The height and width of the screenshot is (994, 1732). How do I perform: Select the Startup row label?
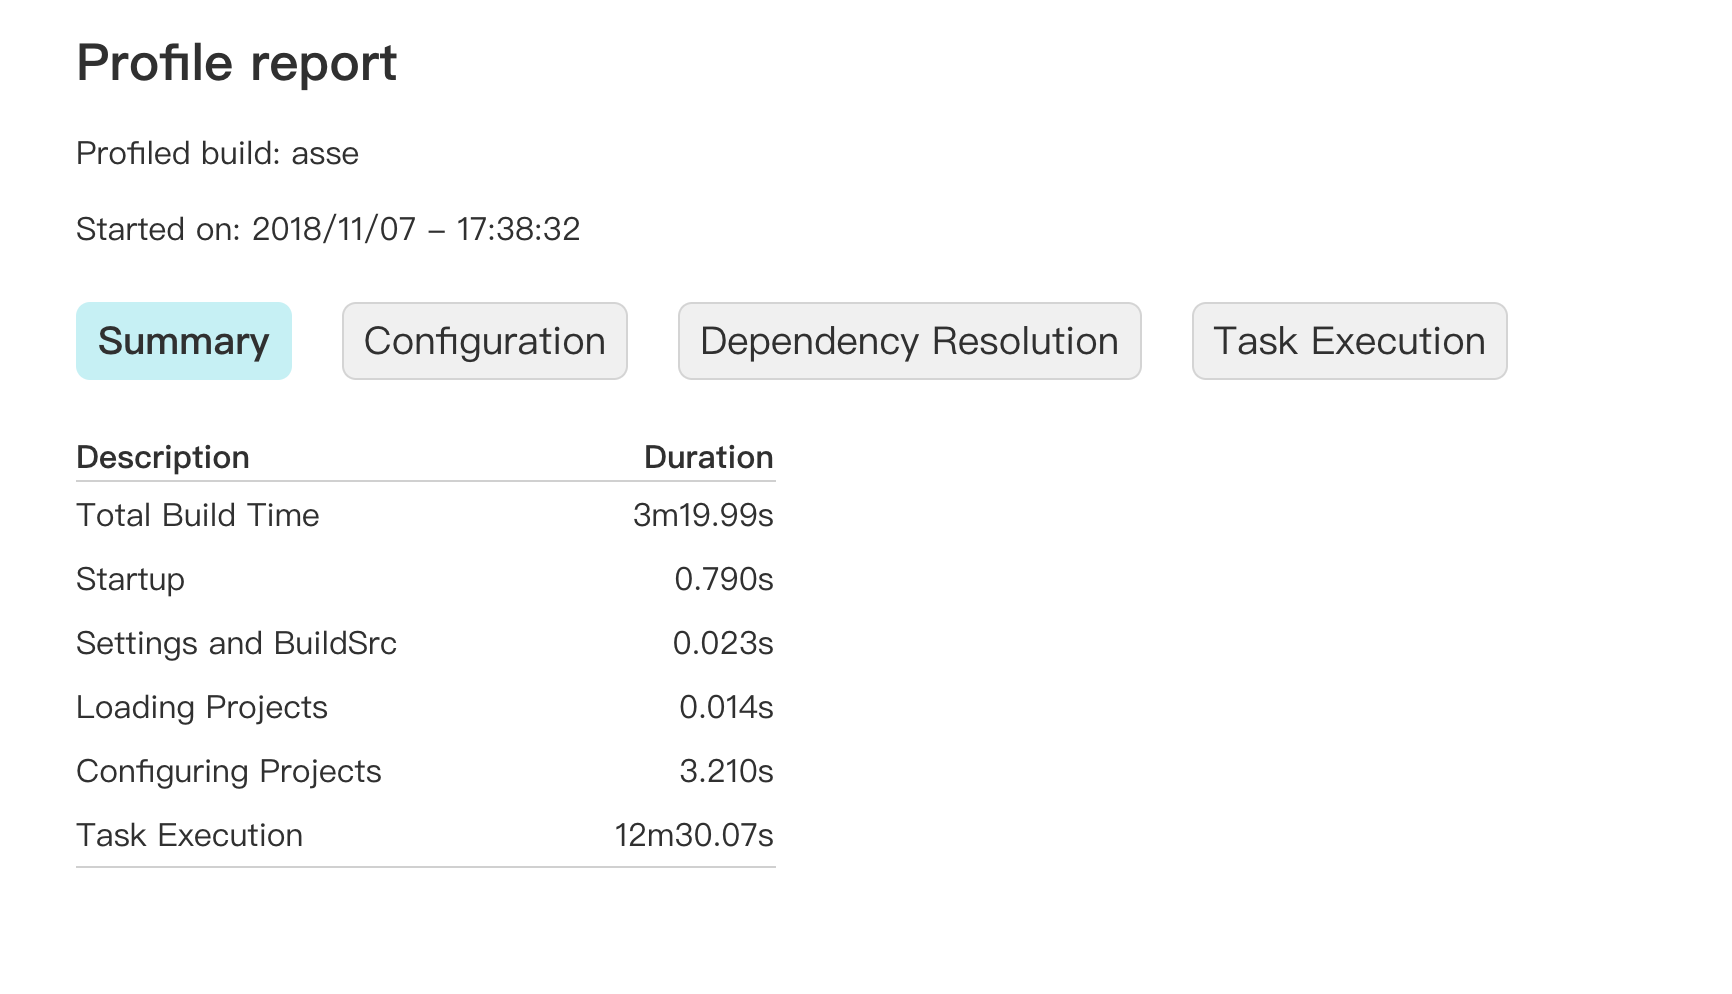[x=130, y=579]
